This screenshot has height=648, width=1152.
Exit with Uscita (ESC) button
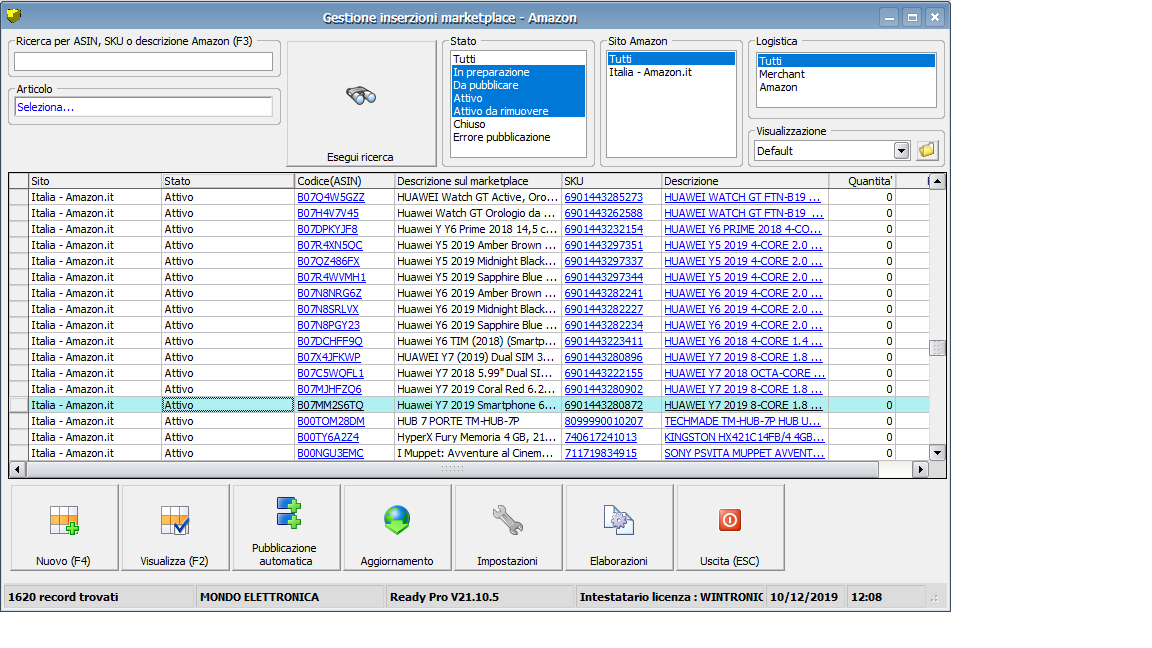[x=730, y=528]
